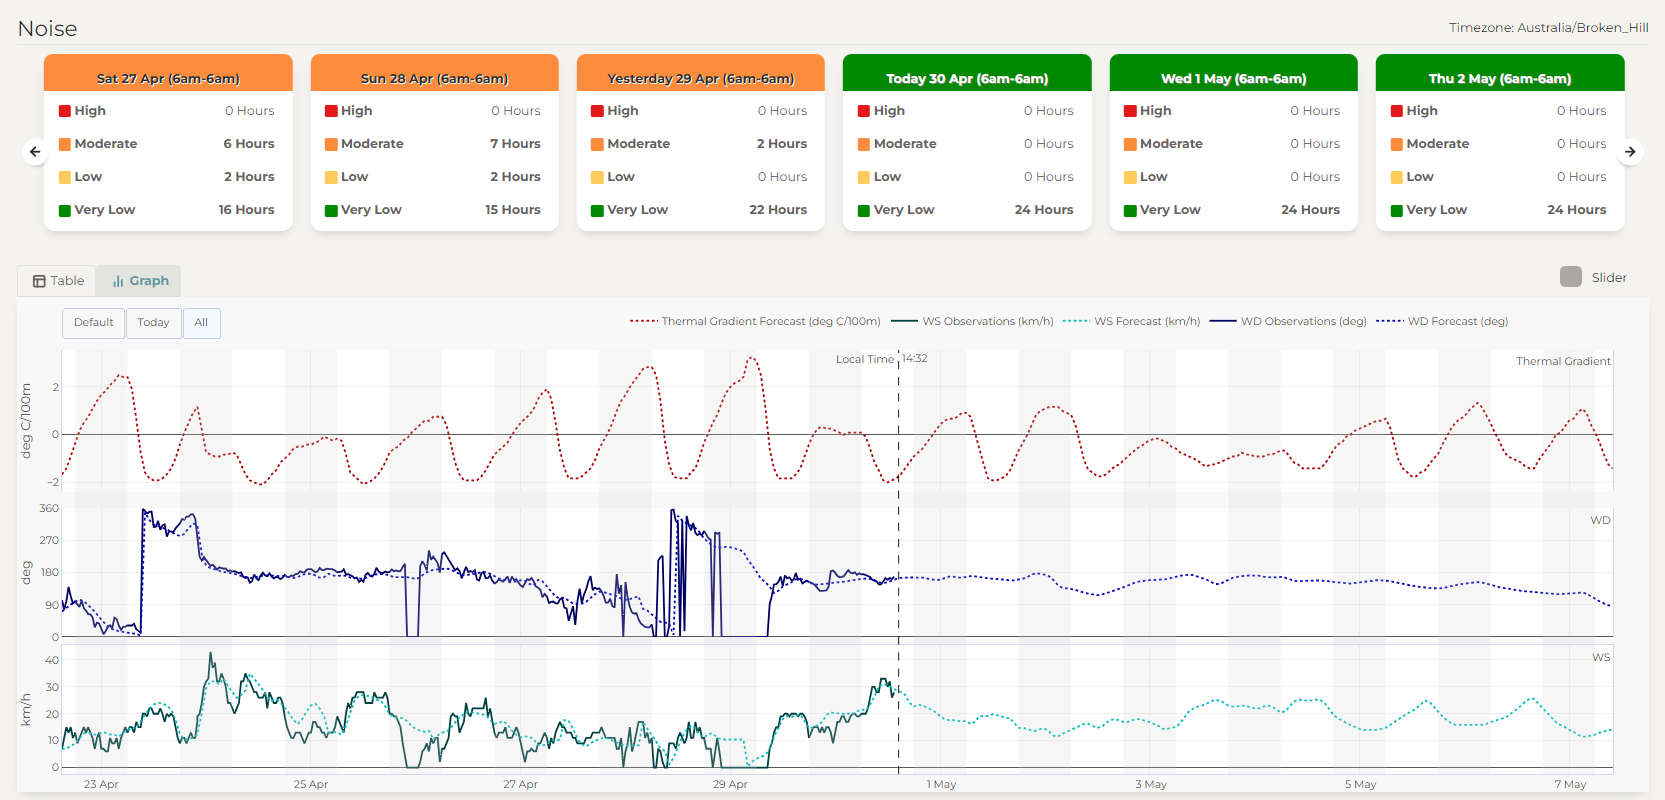Image resolution: width=1665 pixels, height=800 pixels.
Task: Switch to the Table tab
Action: click(57, 281)
